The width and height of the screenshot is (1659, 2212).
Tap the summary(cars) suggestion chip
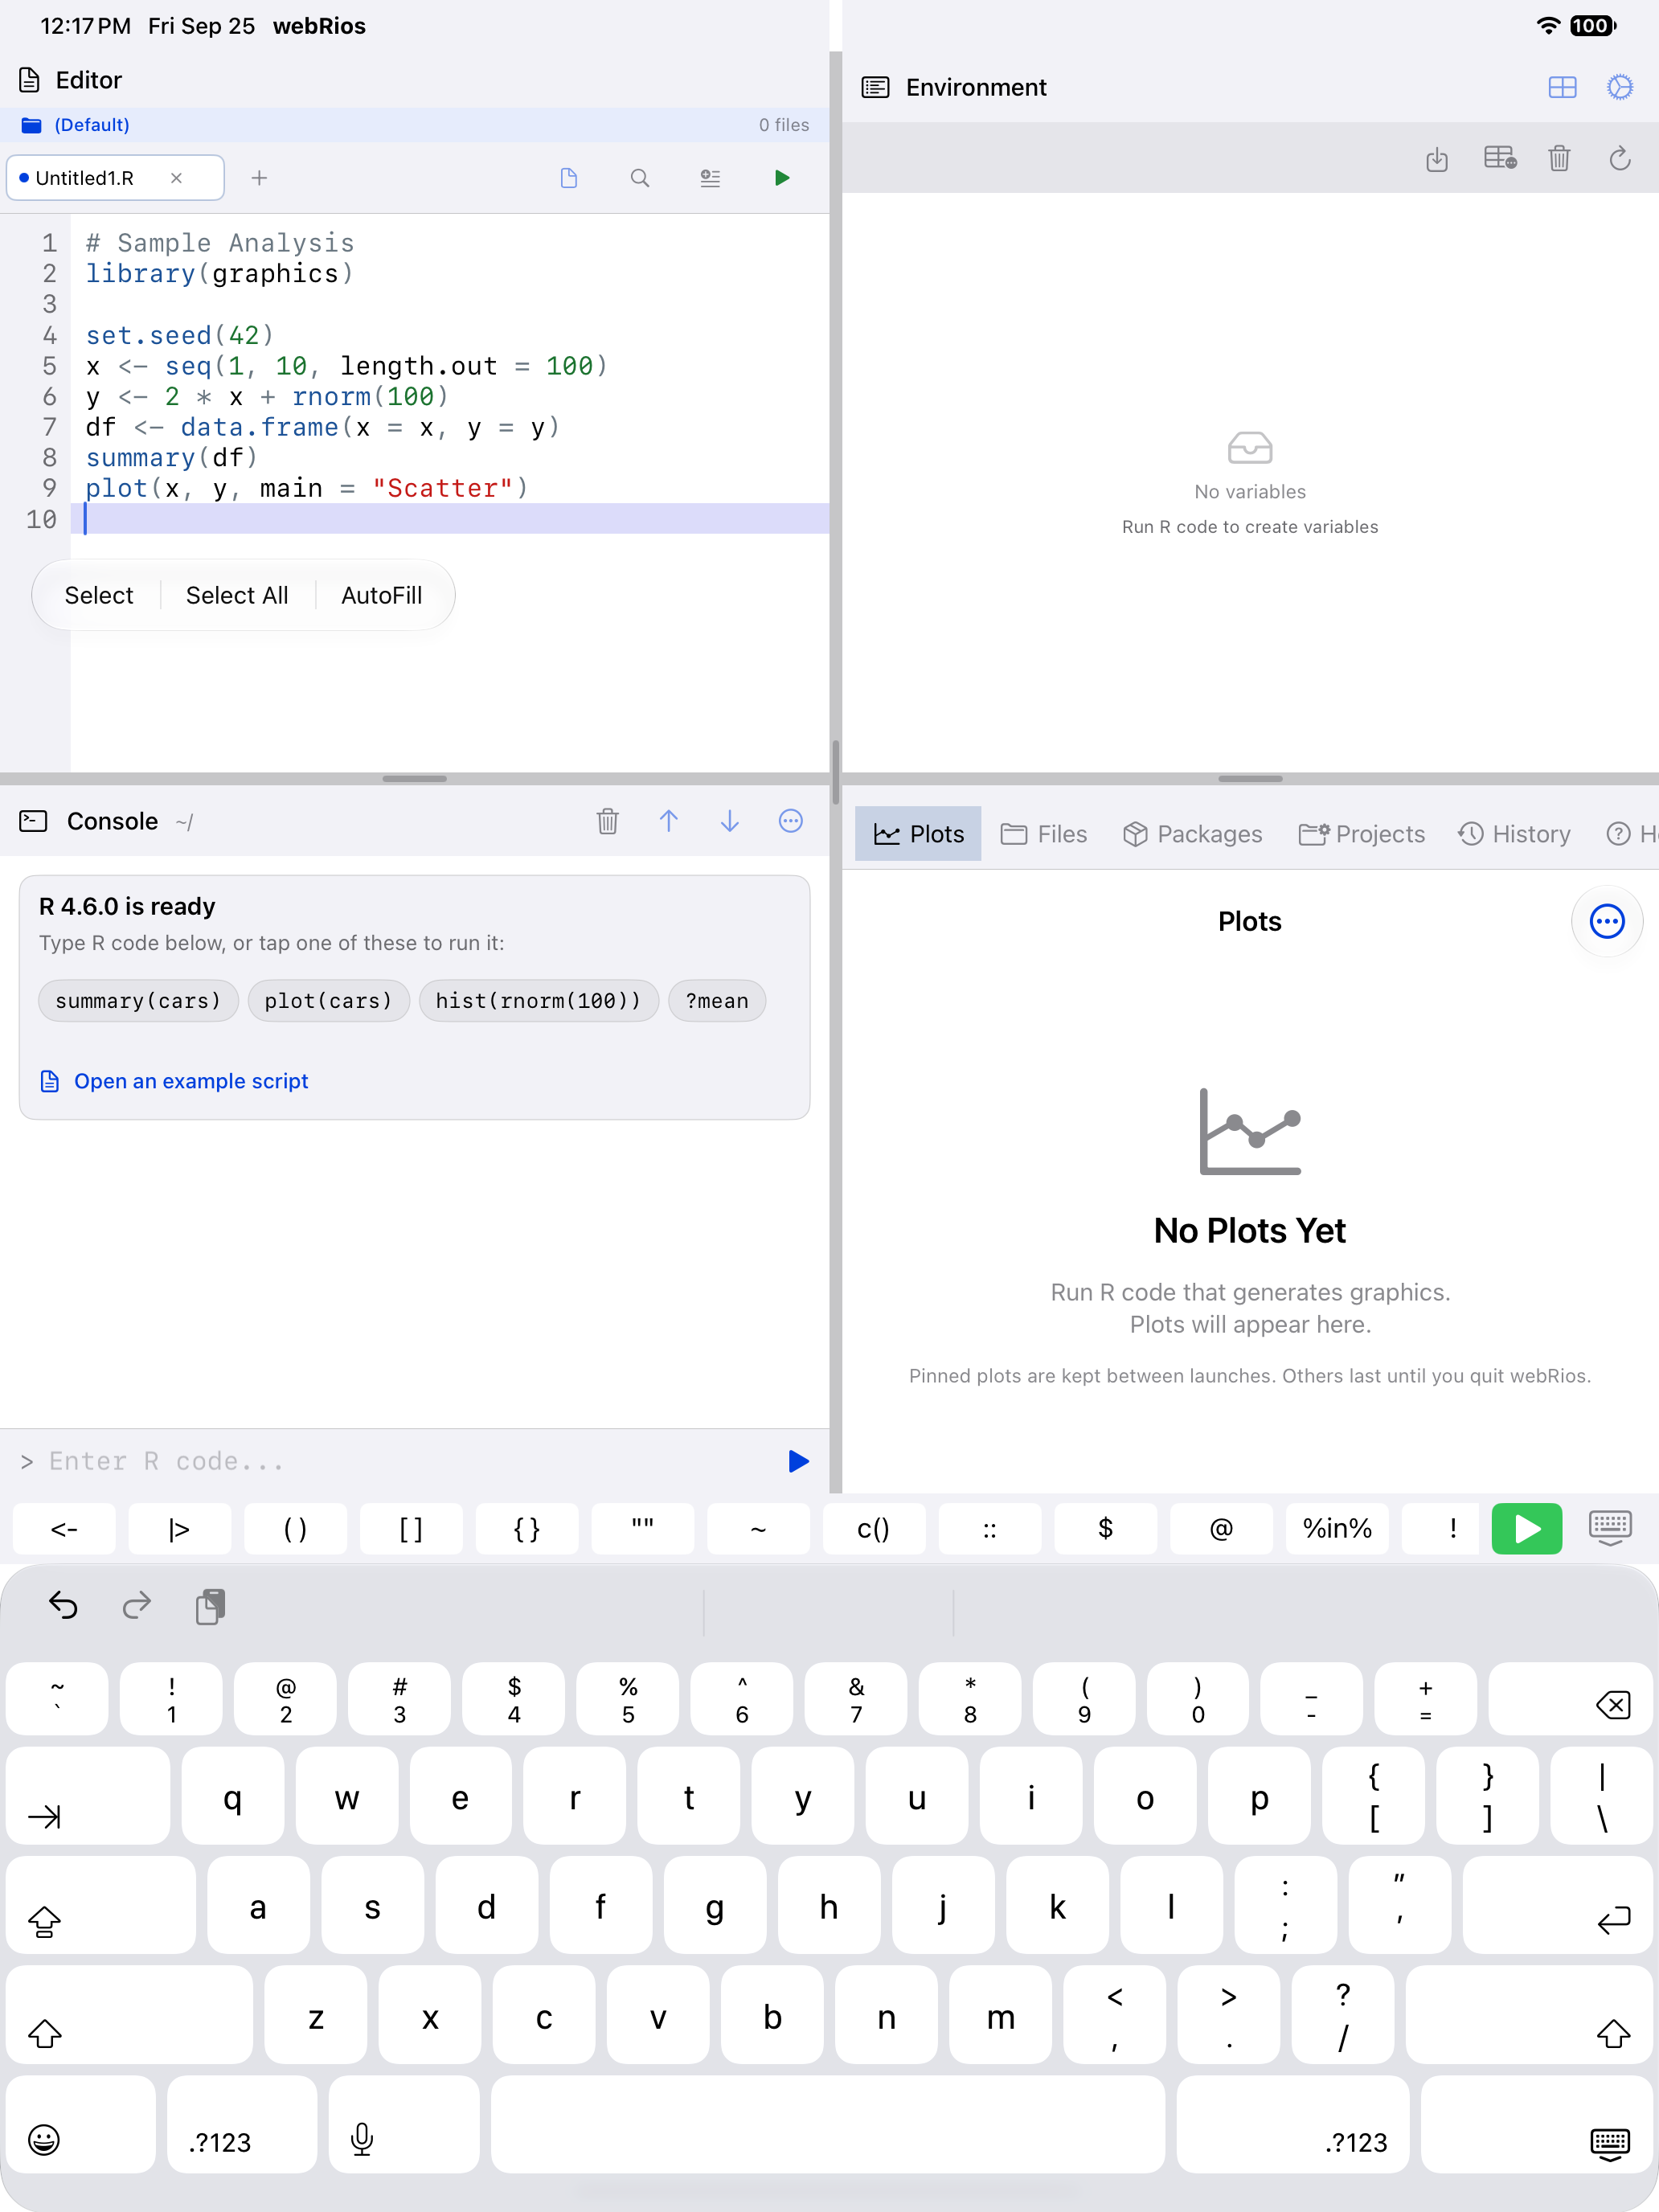138,1001
